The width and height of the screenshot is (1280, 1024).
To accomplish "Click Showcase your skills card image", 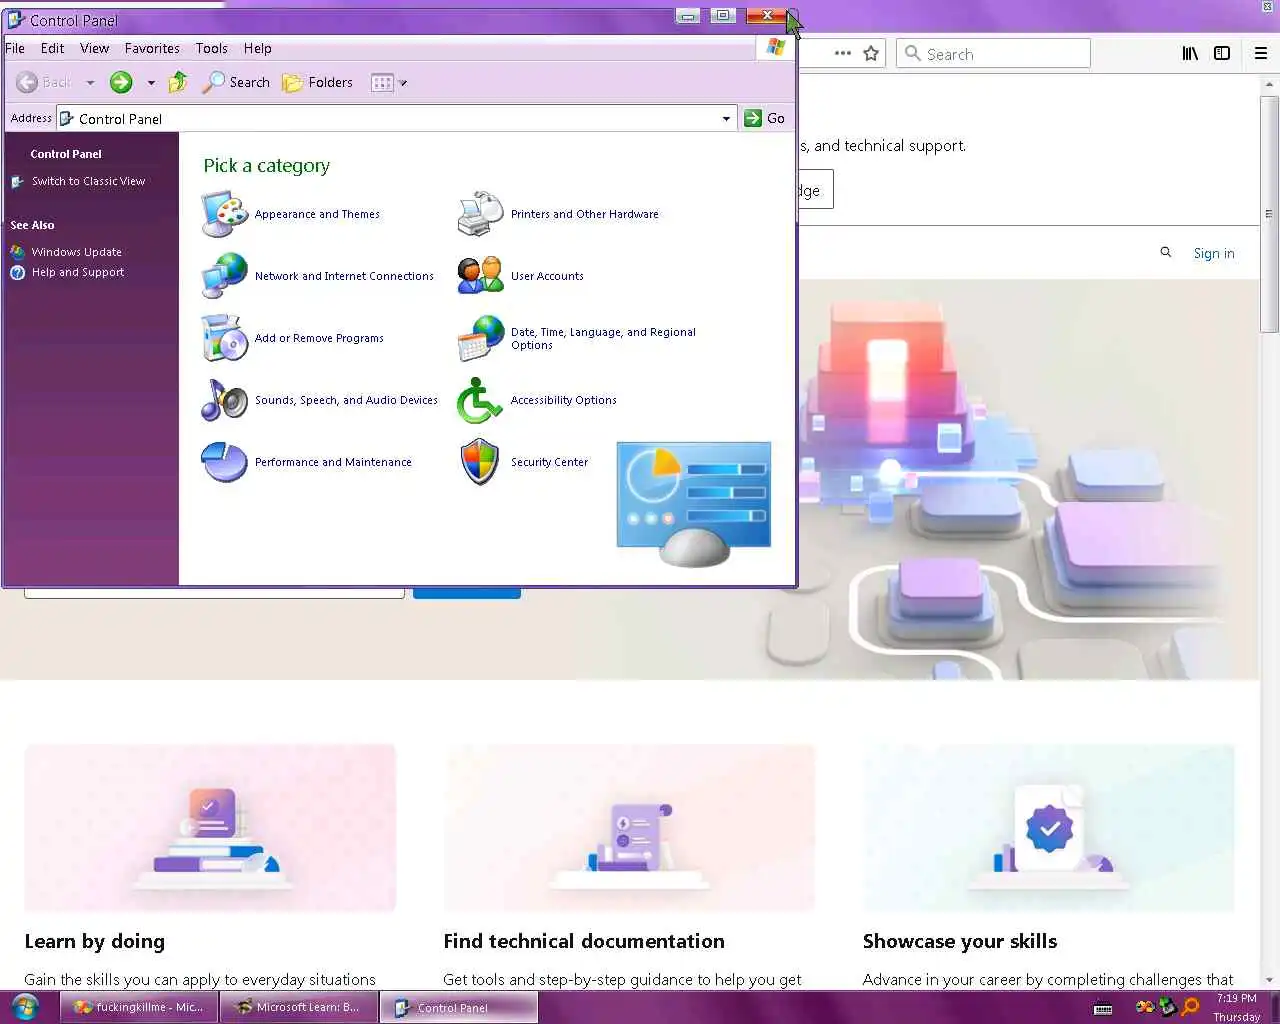I will (x=1049, y=828).
